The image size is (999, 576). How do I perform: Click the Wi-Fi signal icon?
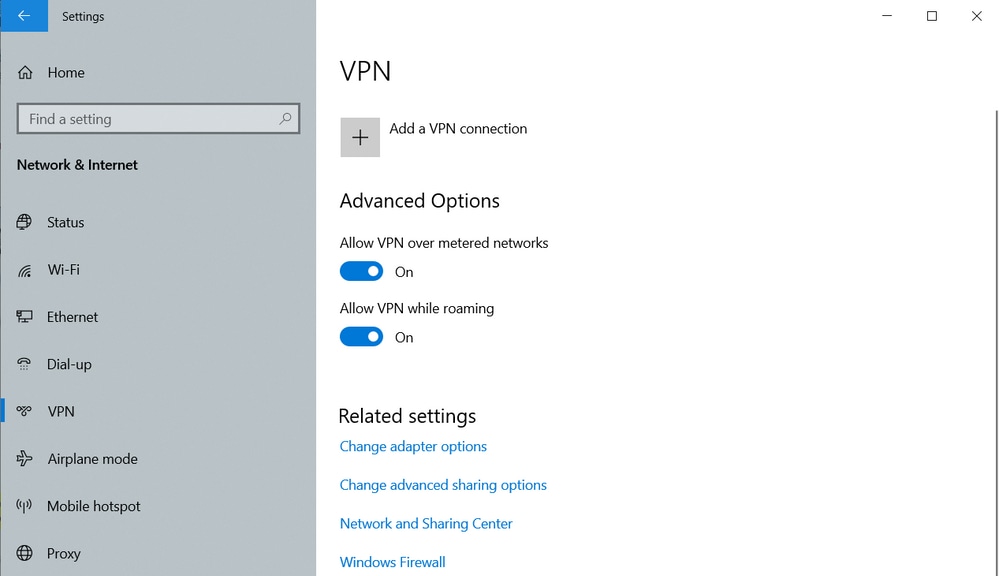24,270
